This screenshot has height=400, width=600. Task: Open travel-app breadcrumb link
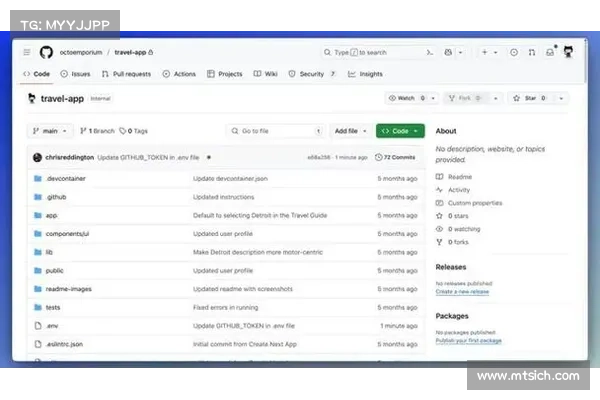pos(130,52)
